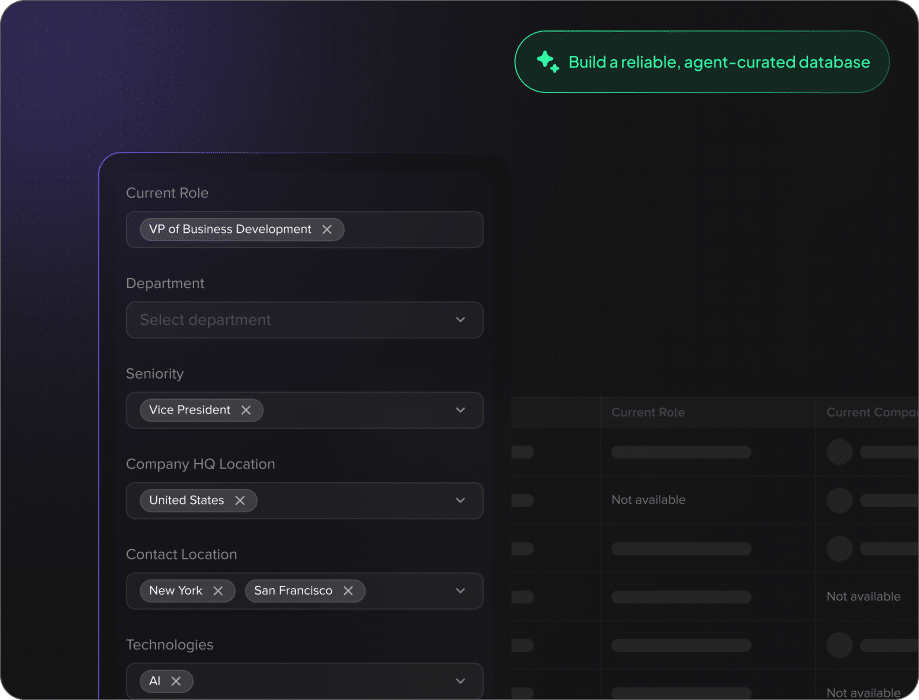The image size is (919, 700).
Task: Expand the Company HQ Location chevron
Action: [x=460, y=500]
